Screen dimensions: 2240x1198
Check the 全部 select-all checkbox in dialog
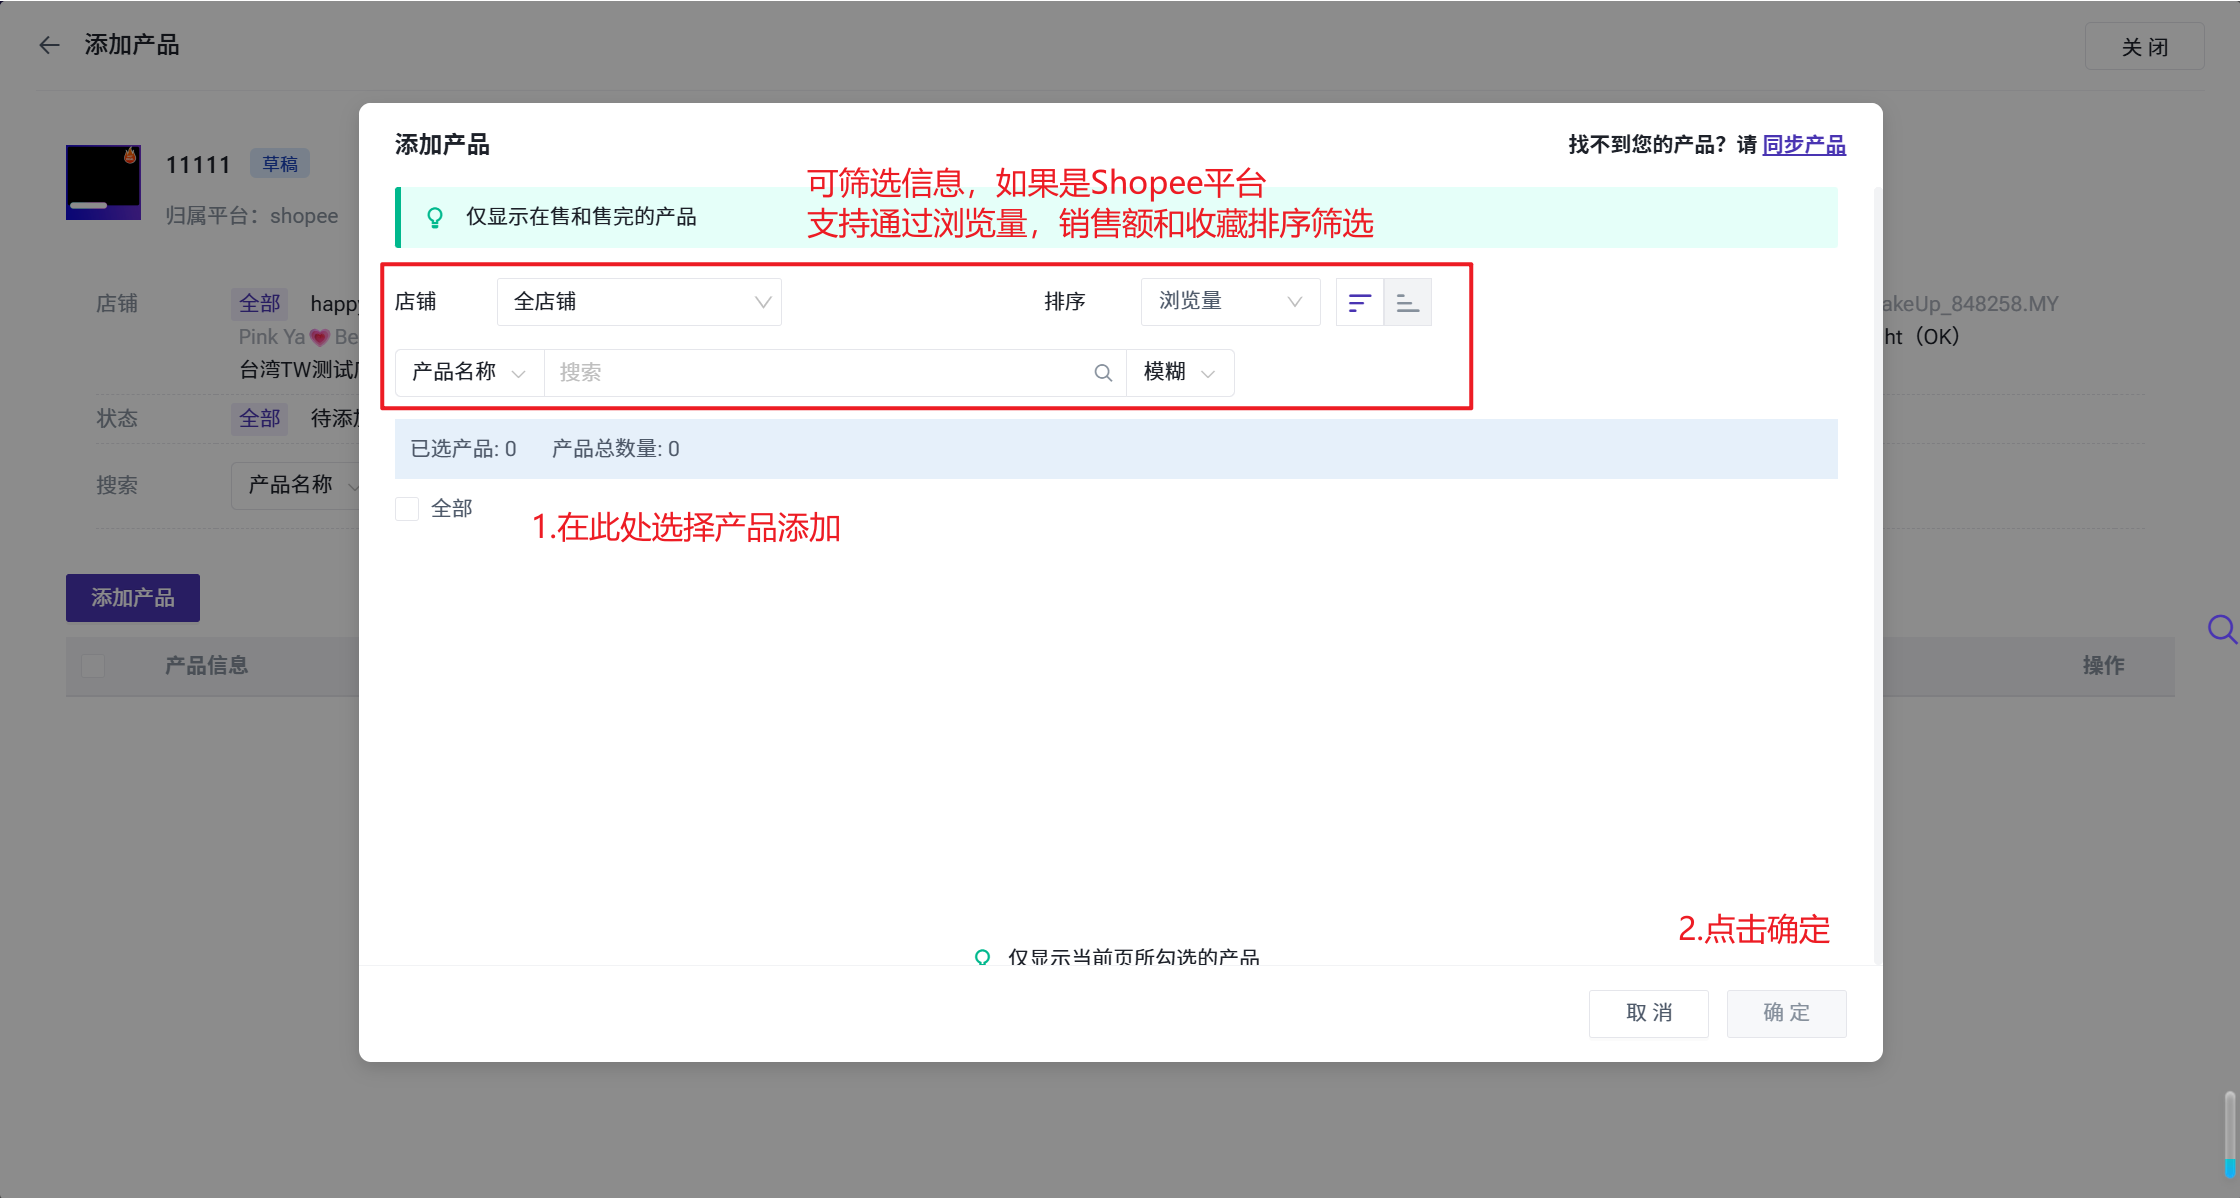pyautogui.click(x=407, y=509)
